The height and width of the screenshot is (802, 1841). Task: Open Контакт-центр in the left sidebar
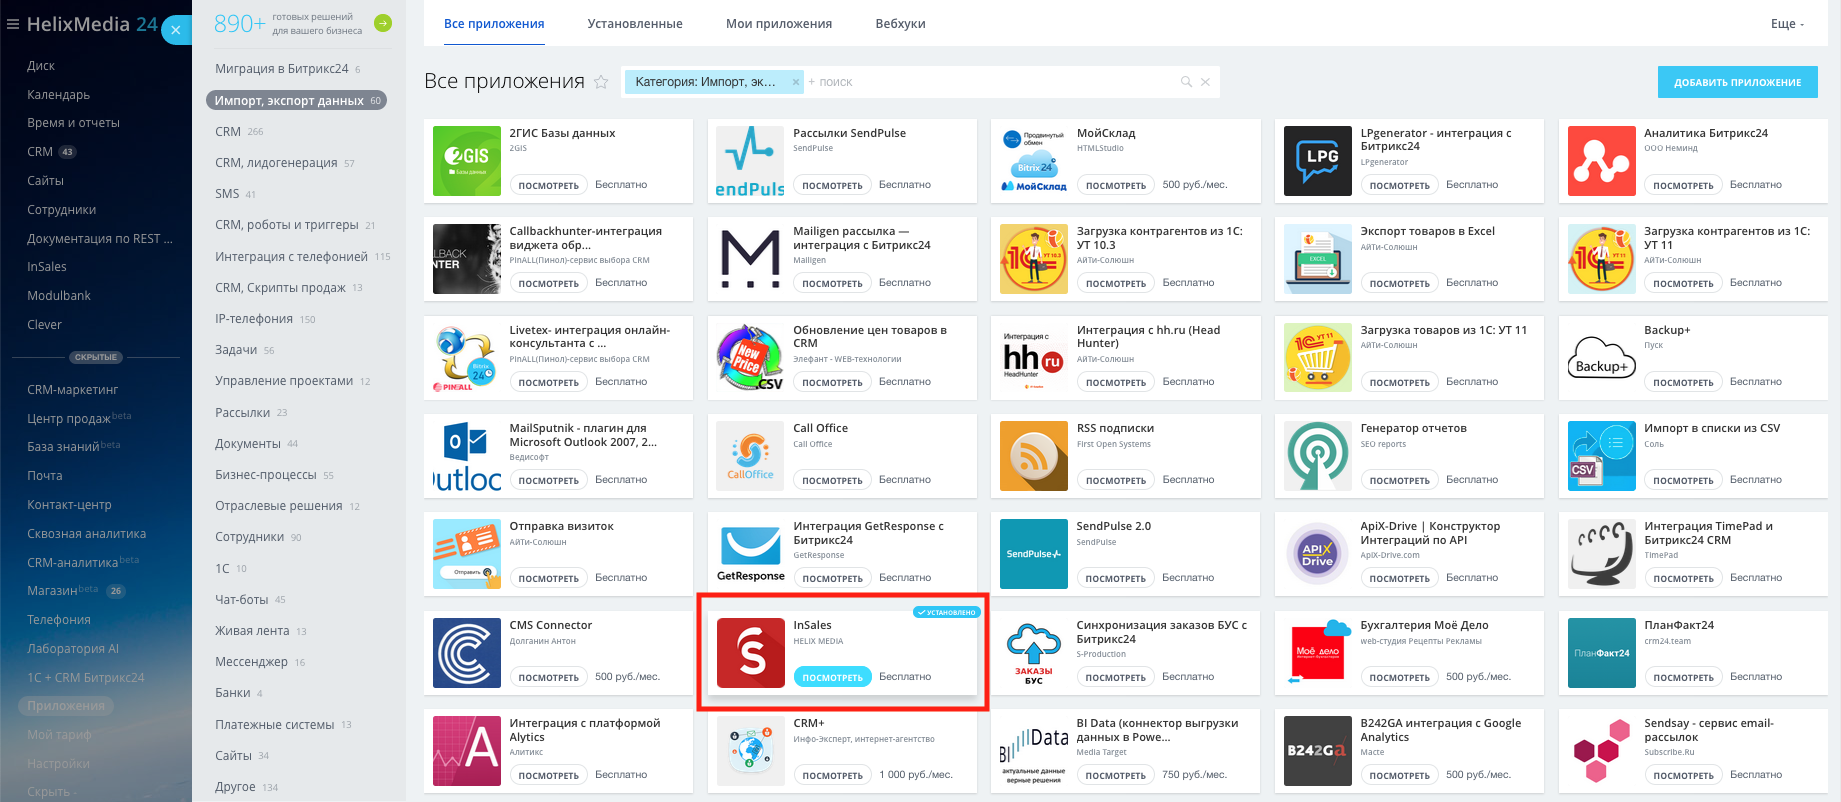tap(69, 505)
